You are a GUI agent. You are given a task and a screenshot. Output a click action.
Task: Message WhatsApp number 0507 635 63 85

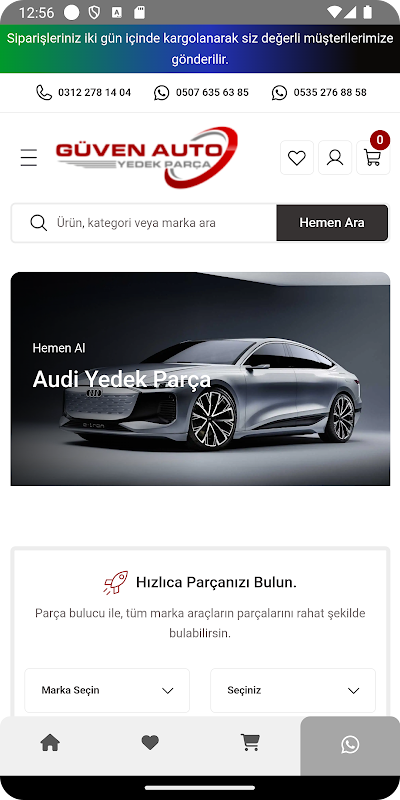click(201, 92)
